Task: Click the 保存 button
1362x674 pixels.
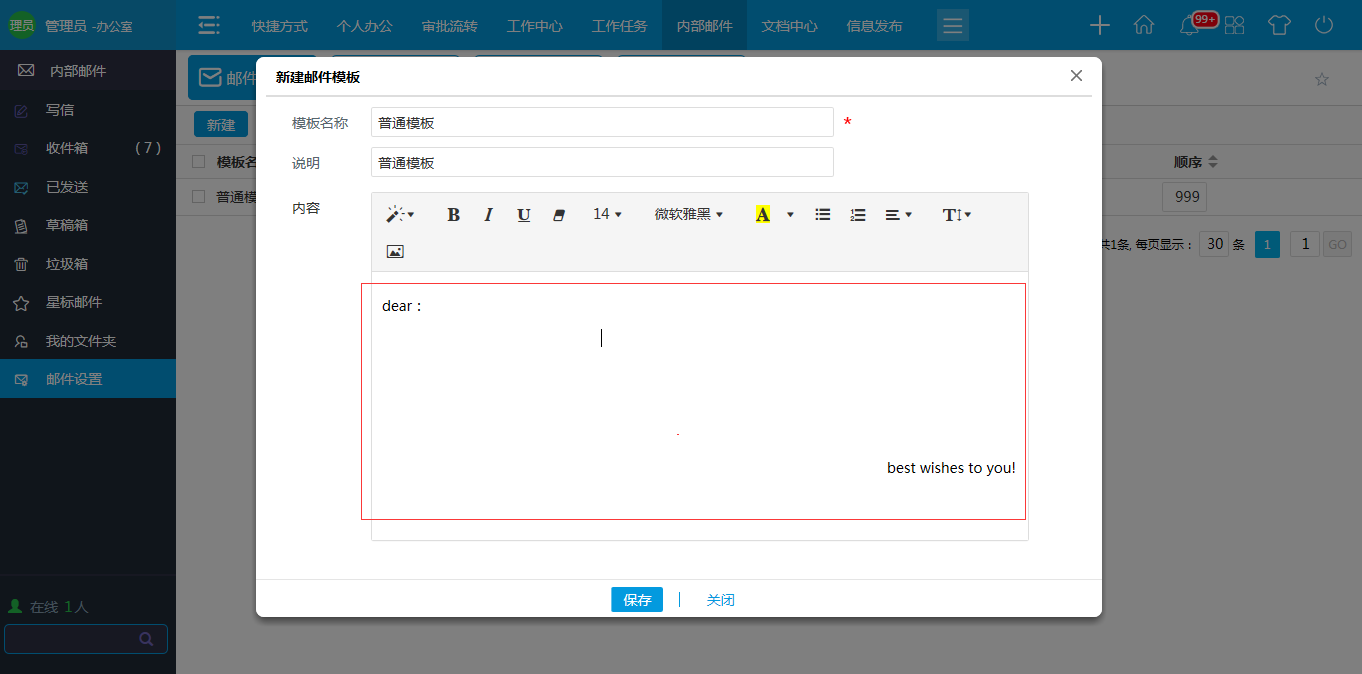Action: tap(636, 600)
